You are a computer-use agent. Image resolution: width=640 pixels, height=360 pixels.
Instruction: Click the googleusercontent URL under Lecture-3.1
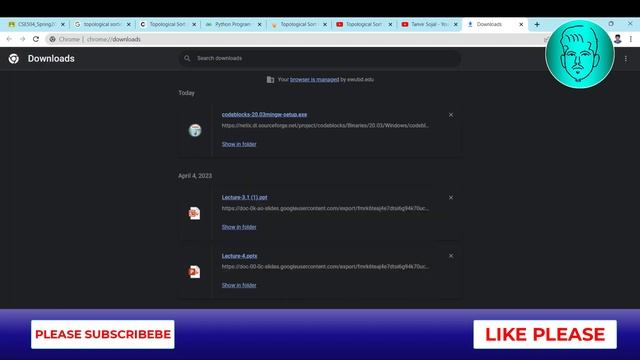[325, 208]
